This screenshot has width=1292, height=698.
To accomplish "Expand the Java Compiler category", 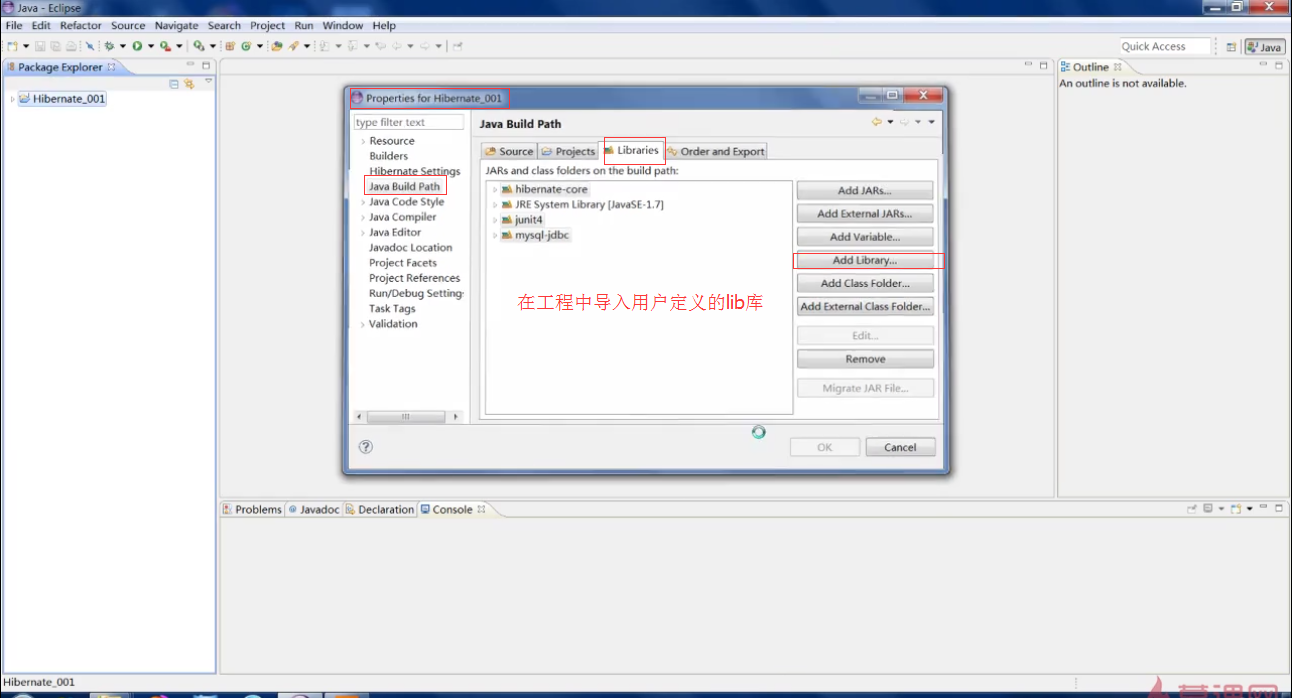I will click(x=363, y=217).
